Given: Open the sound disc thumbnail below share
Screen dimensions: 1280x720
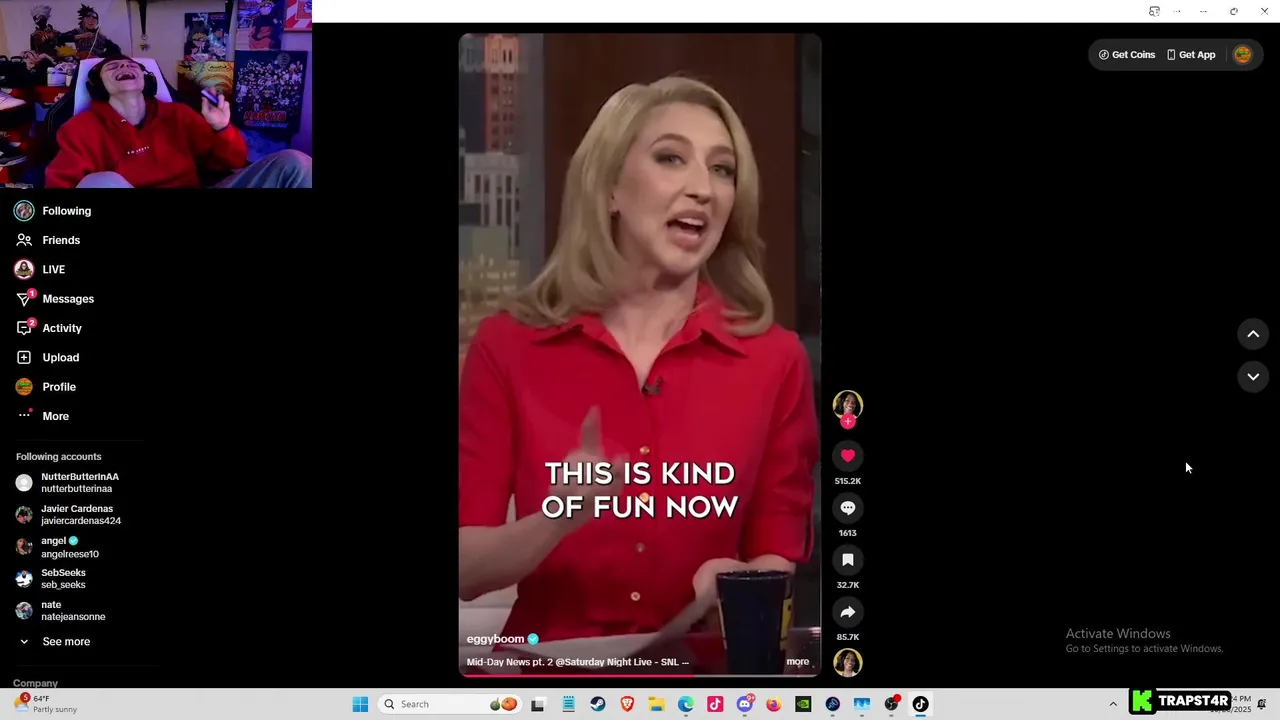Looking at the screenshot, I should pyautogui.click(x=848, y=663).
